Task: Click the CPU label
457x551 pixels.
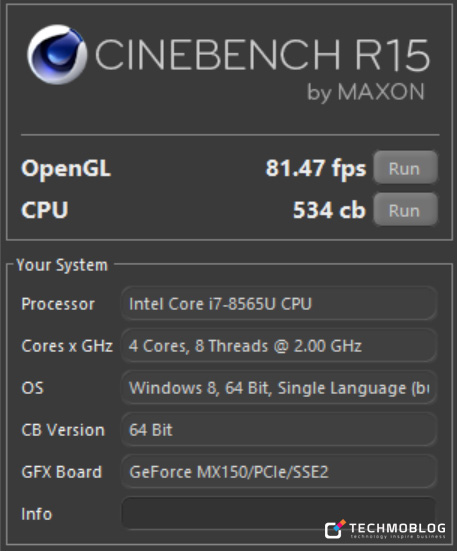Action: (x=45, y=210)
